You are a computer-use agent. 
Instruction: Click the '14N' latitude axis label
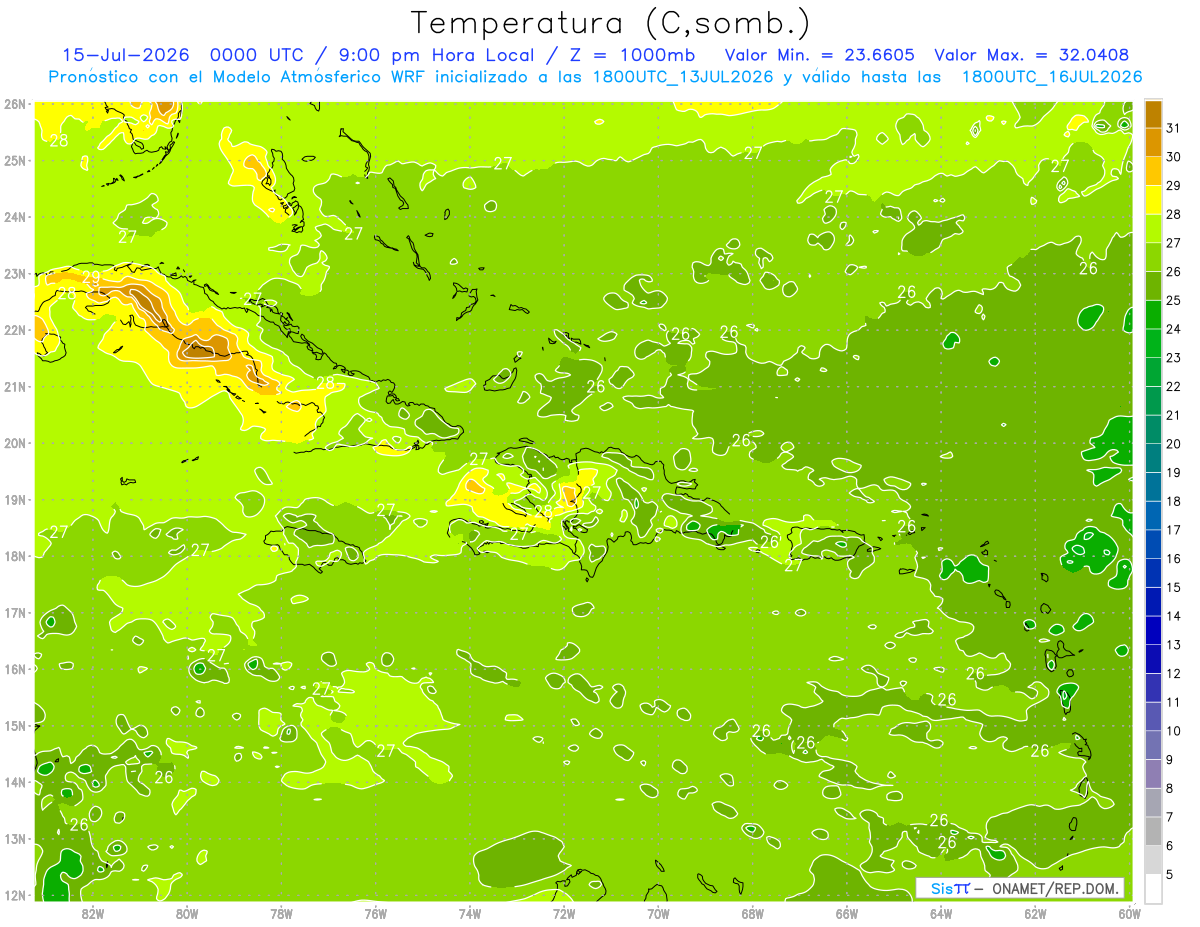coord(14,782)
